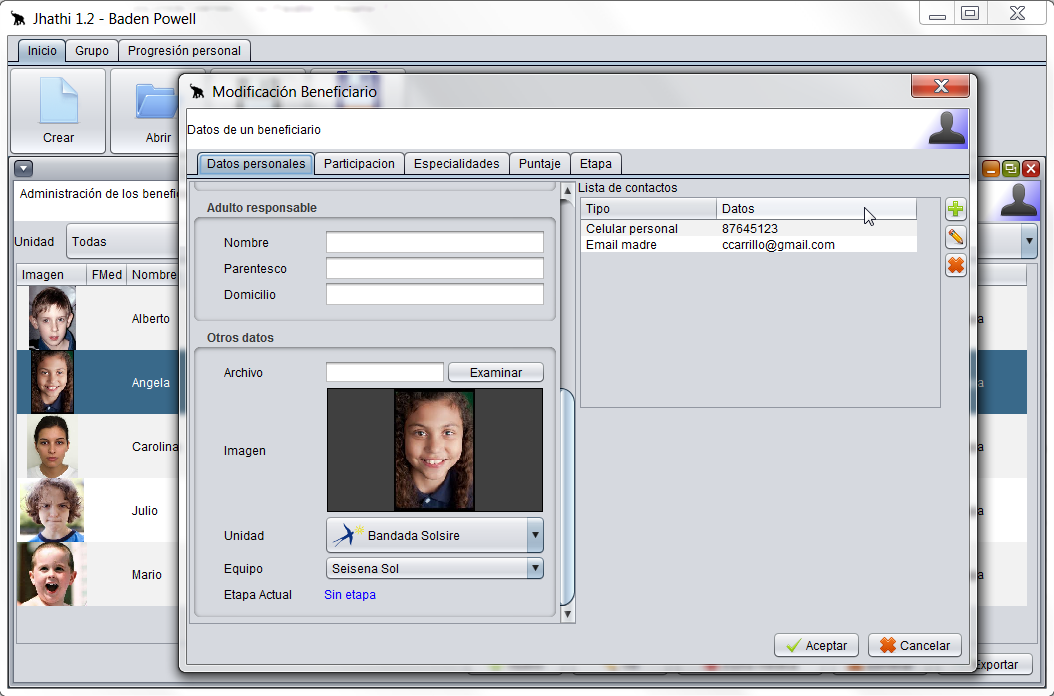The height and width of the screenshot is (696, 1054).
Task: Click Julio's photo thumbnail
Action: 52,510
